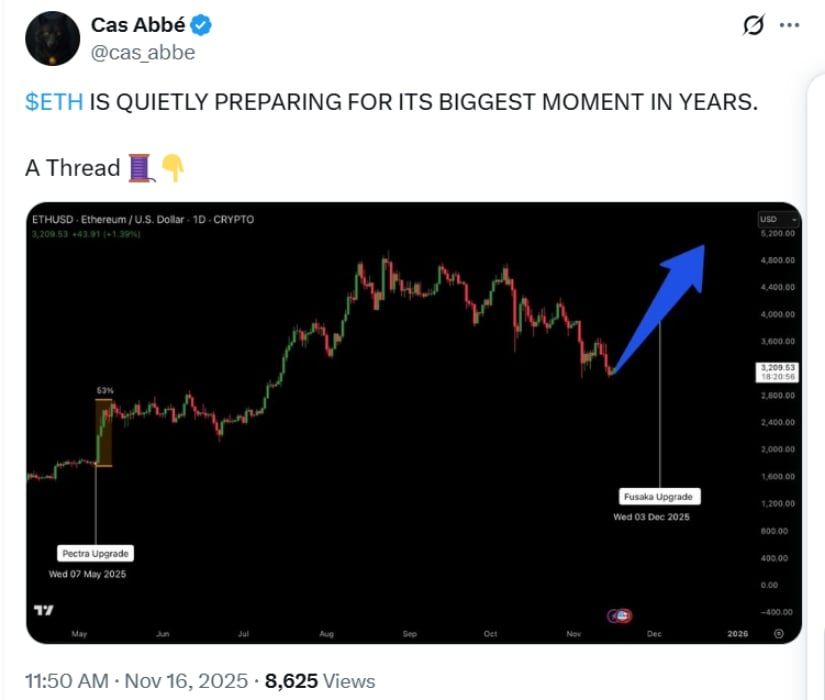The width and height of the screenshot is (825, 700).
Task: Open the @cas_abbe handle link
Action: pyautogui.click(x=144, y=52)
